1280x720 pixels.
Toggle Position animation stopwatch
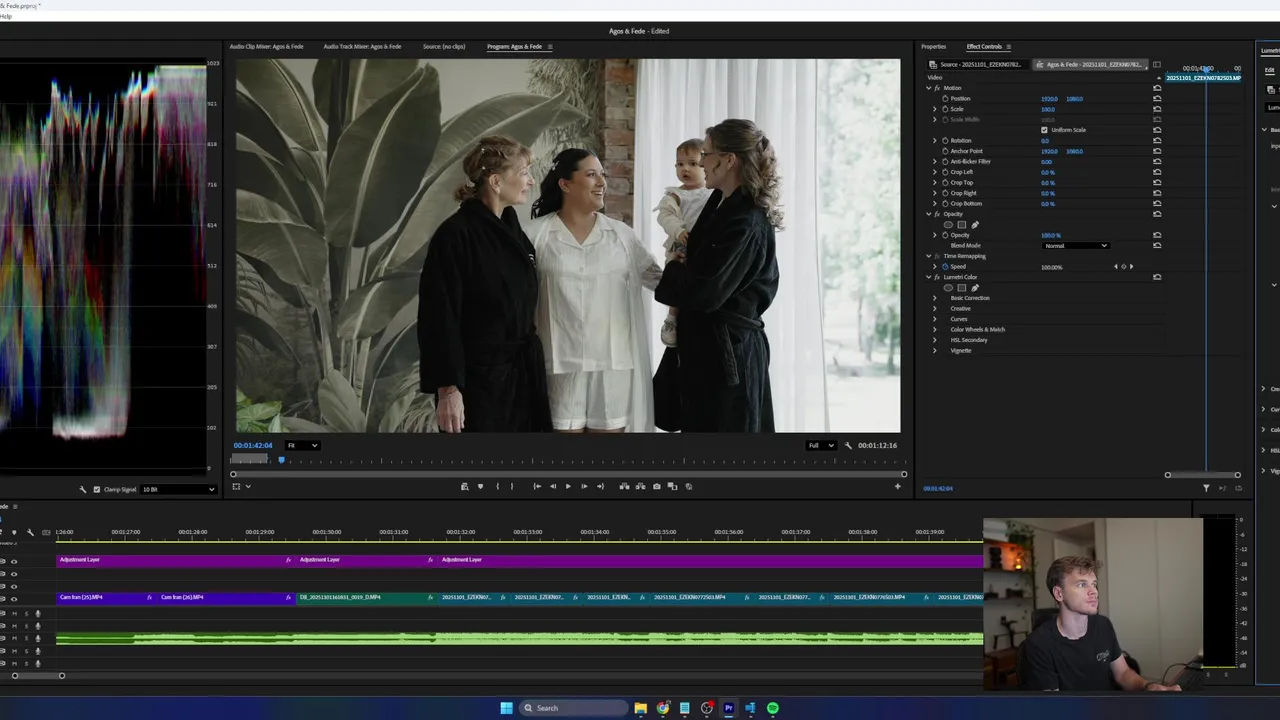tap(945, 98)
